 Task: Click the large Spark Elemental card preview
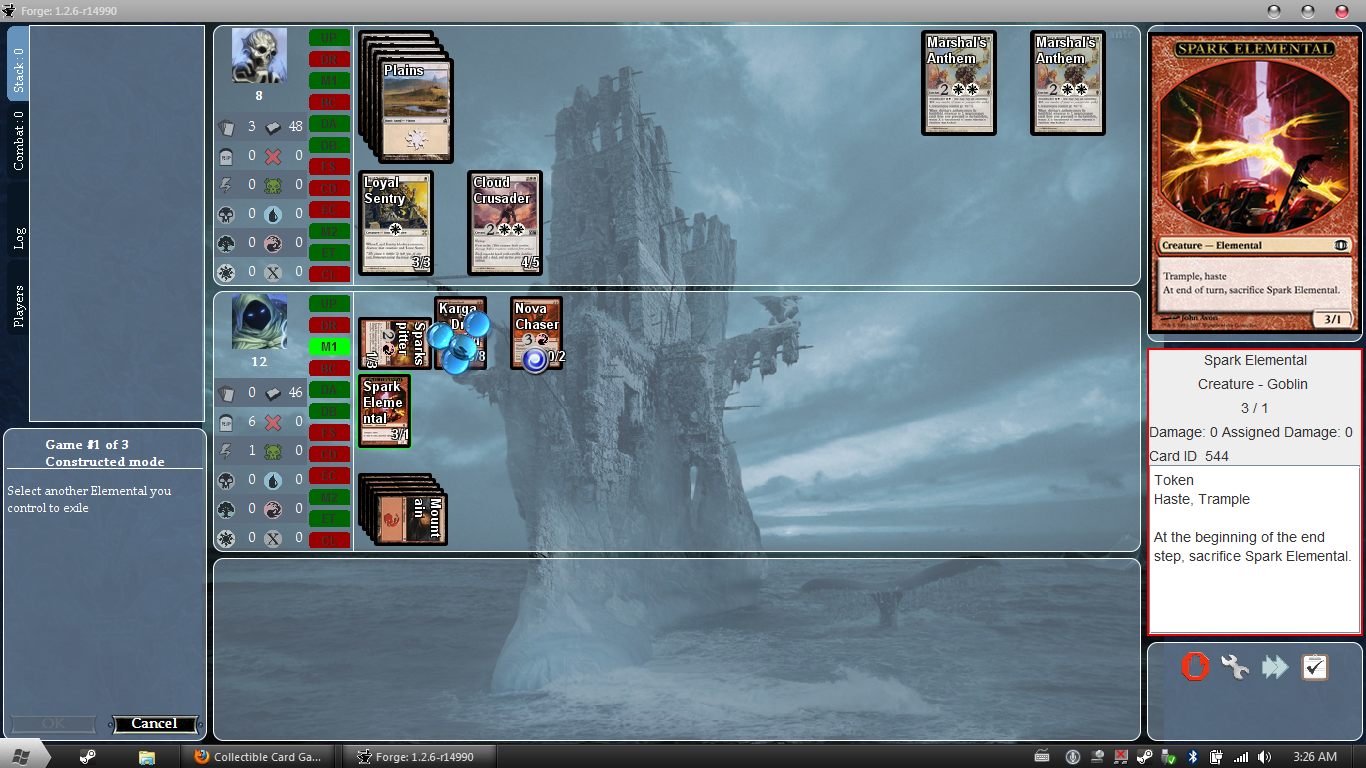(x=1254, y=183)
